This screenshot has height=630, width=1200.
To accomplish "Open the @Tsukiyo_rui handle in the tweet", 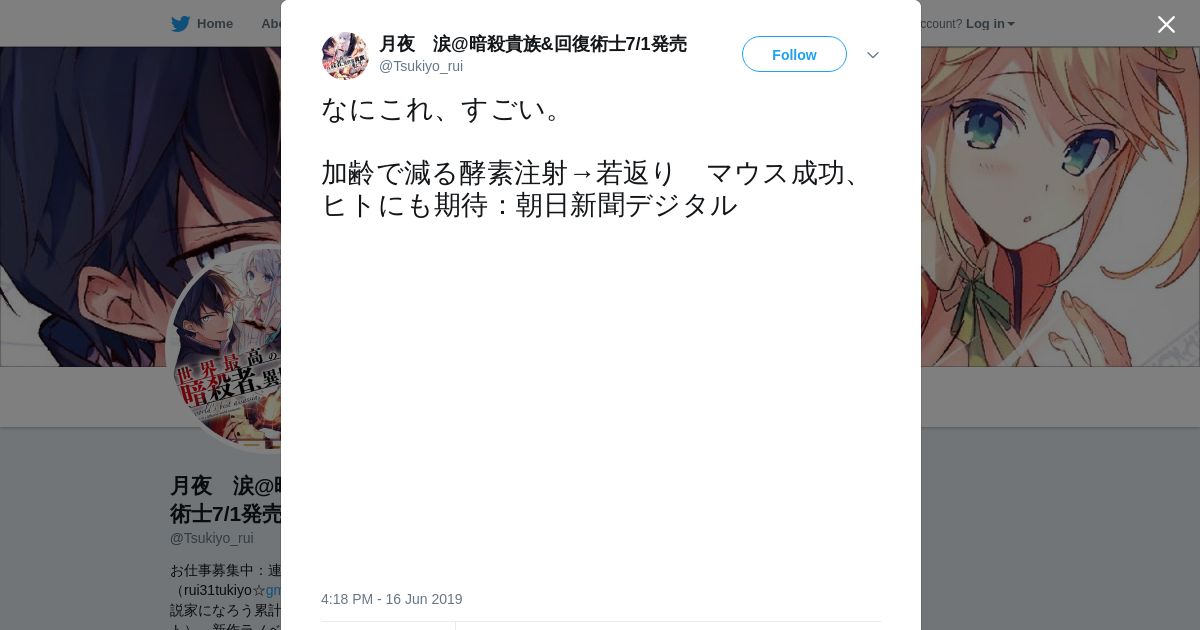I will (x=421, y=66).
